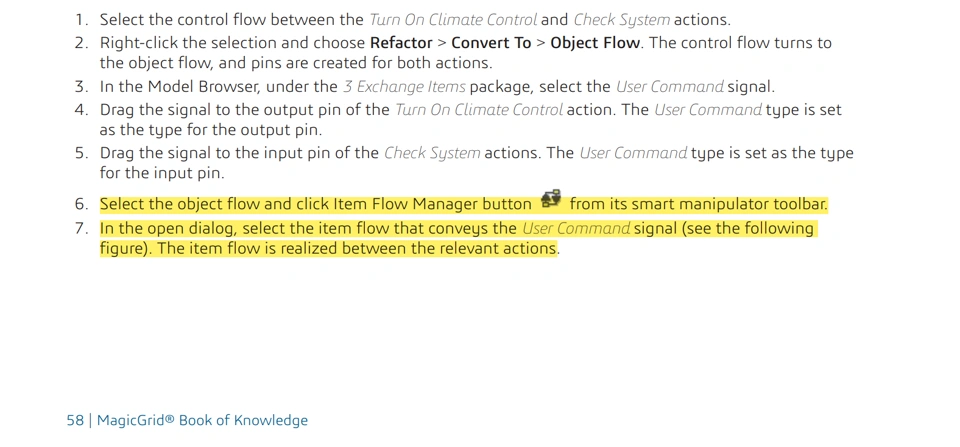960x447 pixels.
Task: Click italic "User Command" in step 5
Action: click(633, 153)
